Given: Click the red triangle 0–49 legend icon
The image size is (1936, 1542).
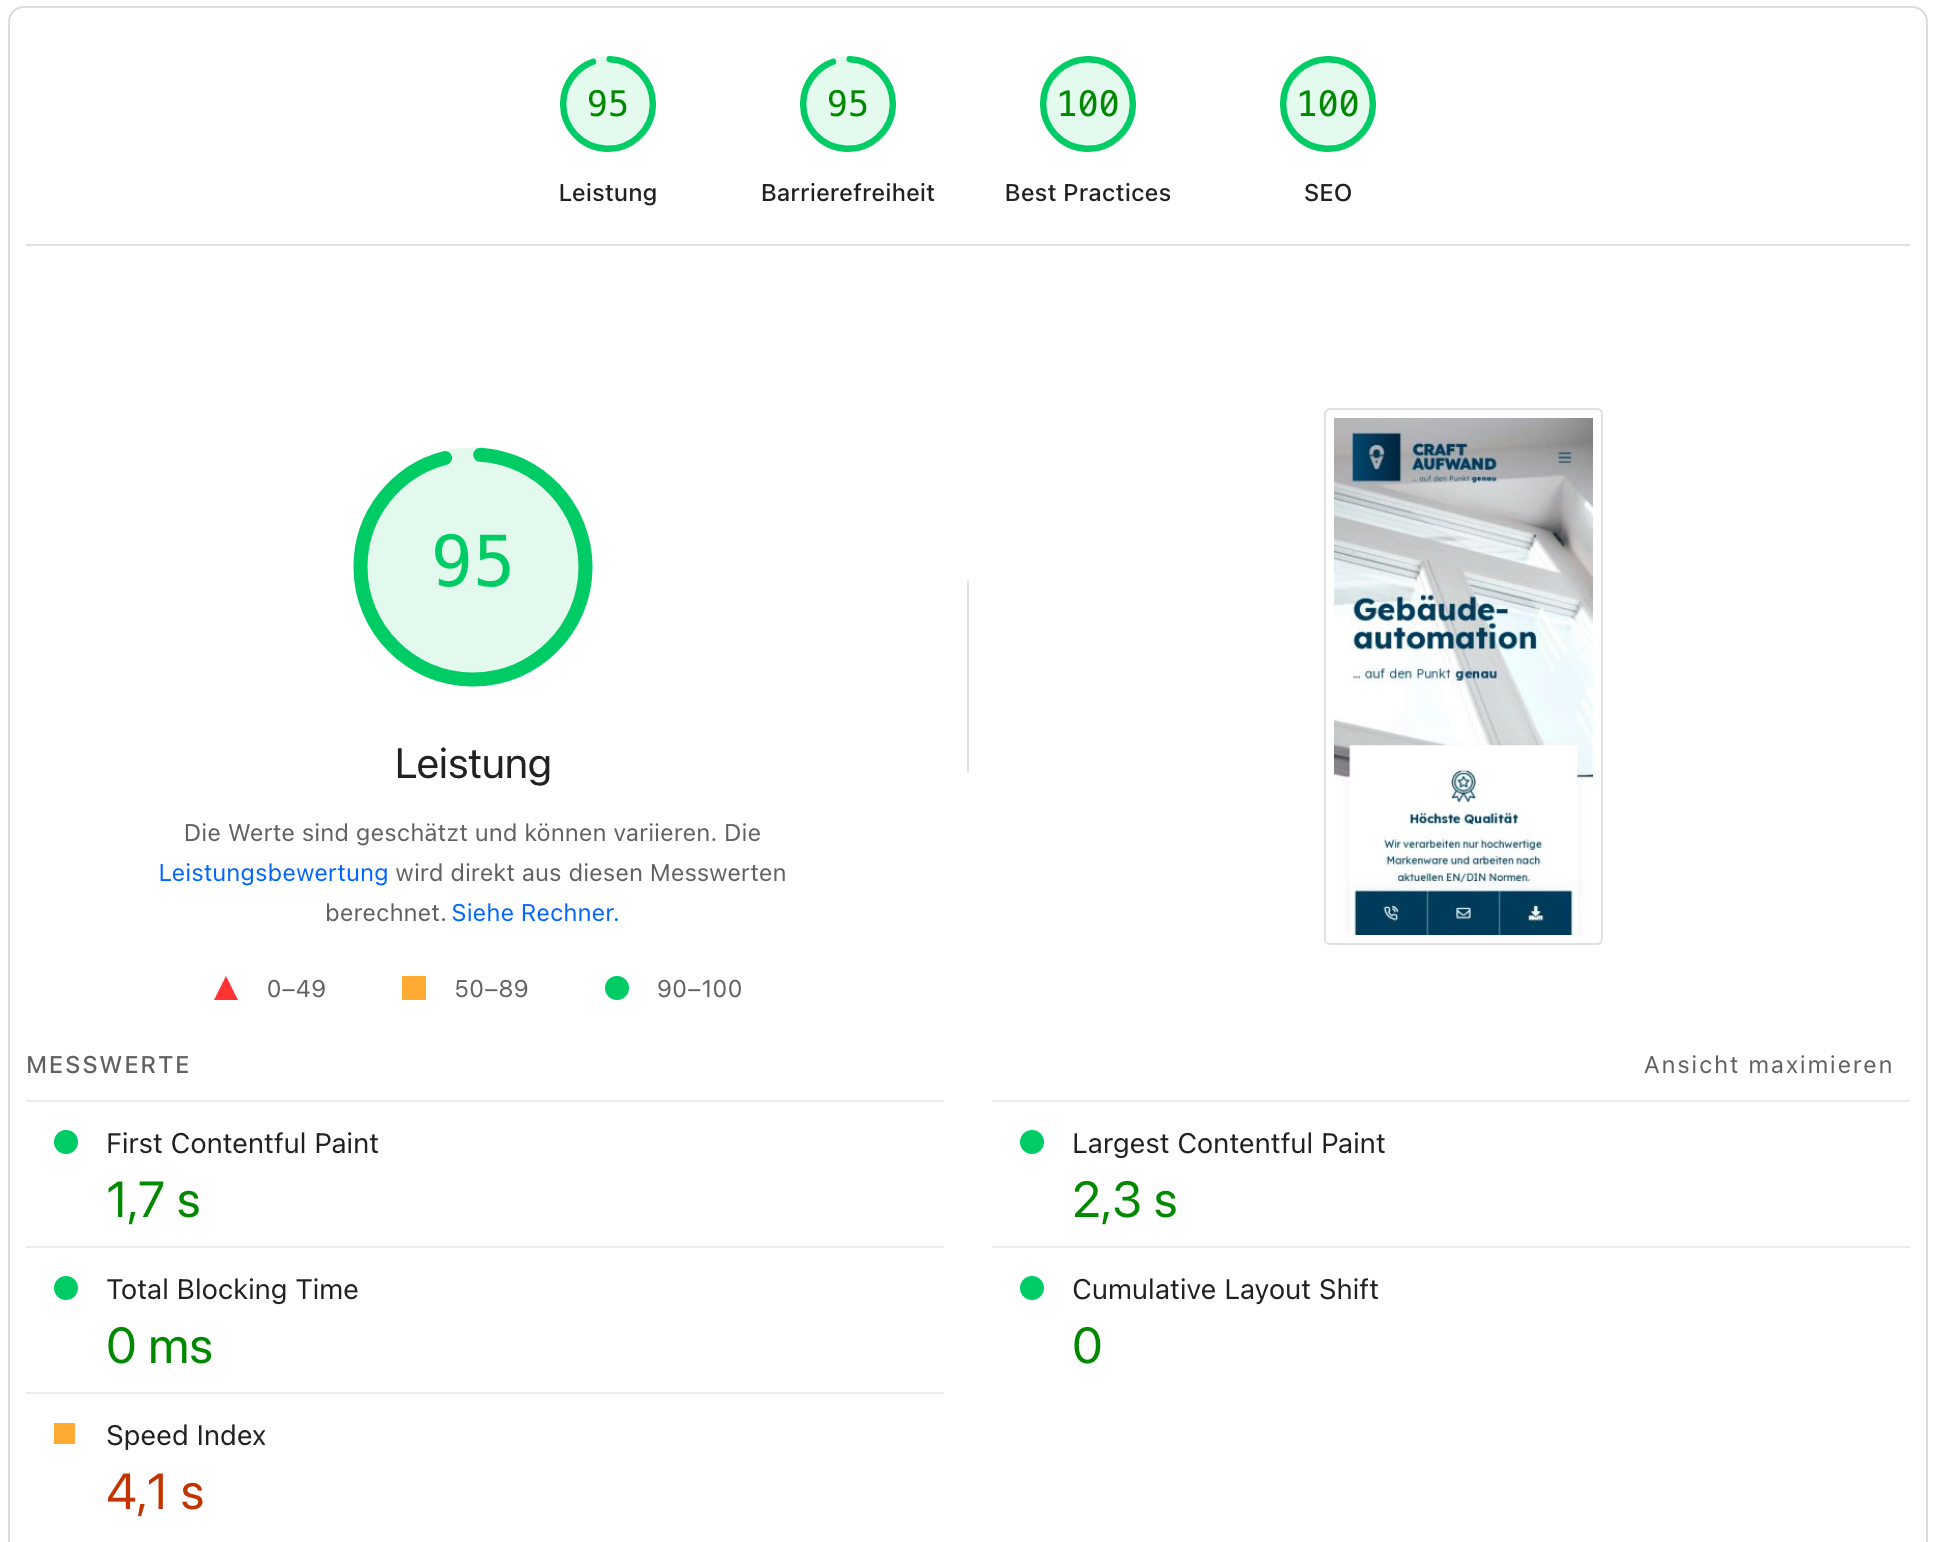Looking at the screenshot, I should click(226, 989).
